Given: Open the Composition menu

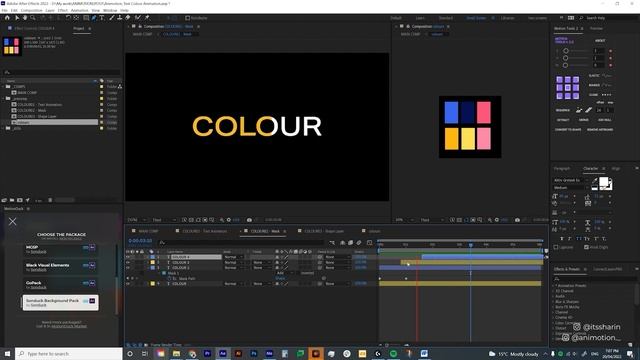Looking at the screenshot, I should click(31, 10).
